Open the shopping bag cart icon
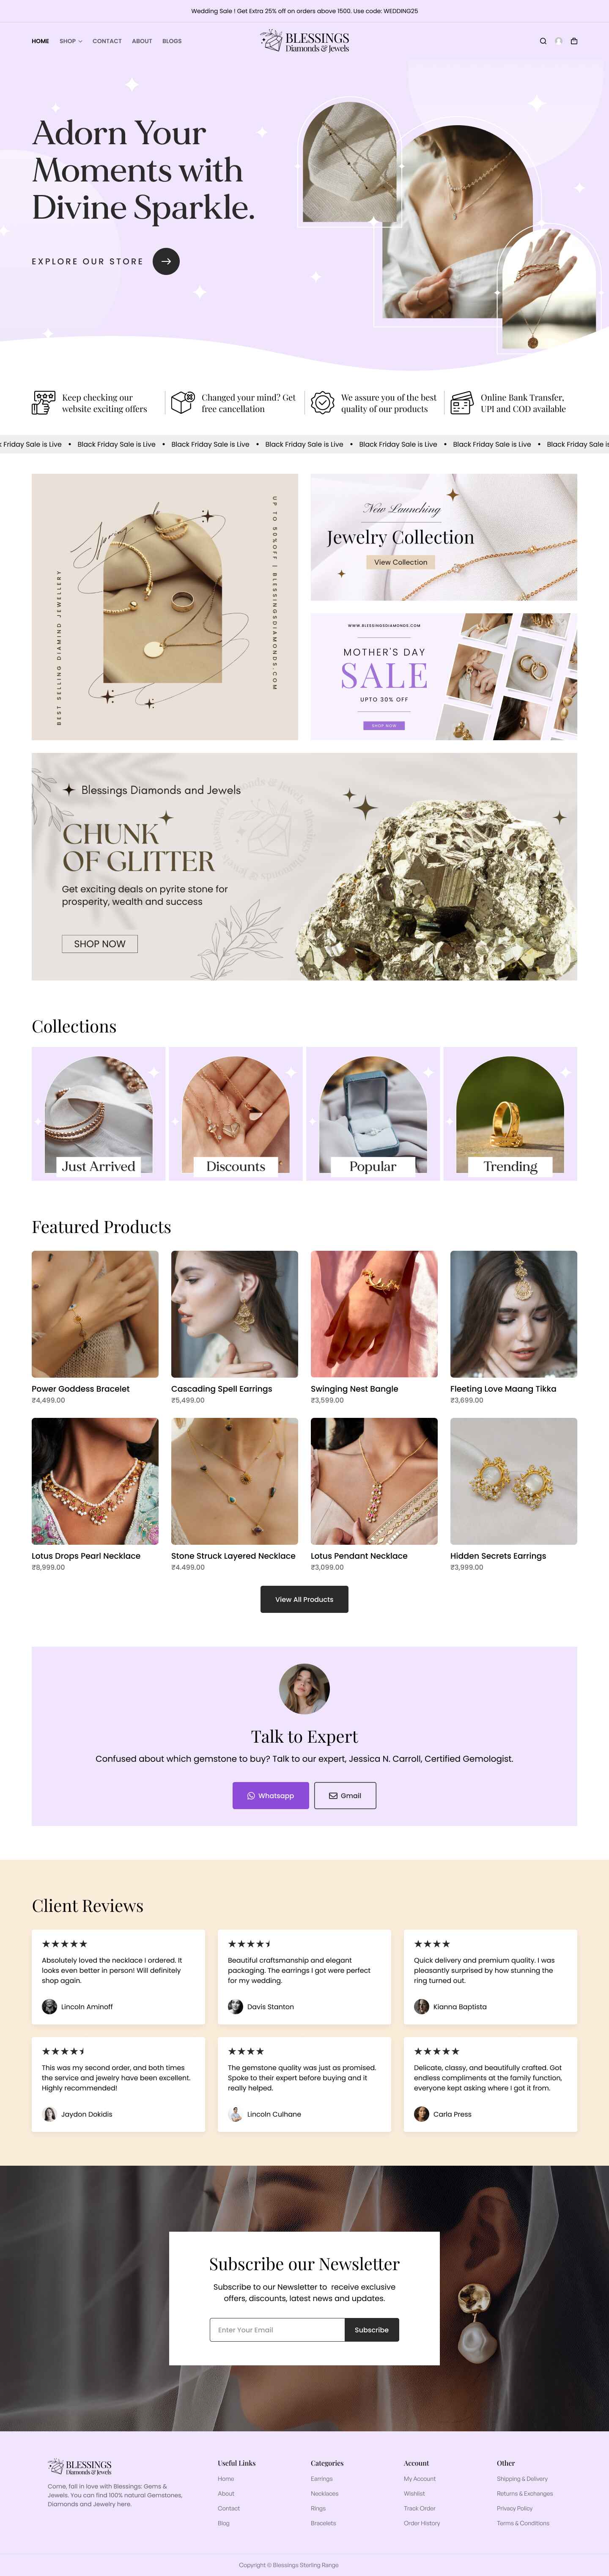The width and height of the screenshot is (609, 2576). coord(574,41)
